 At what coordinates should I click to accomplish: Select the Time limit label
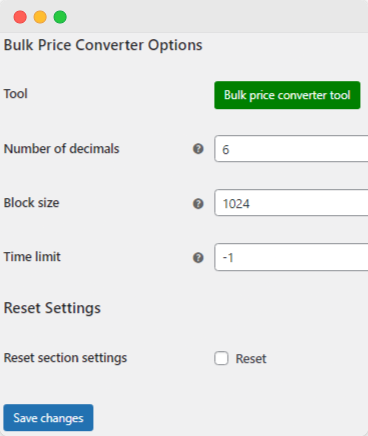(x=32, y=257)
